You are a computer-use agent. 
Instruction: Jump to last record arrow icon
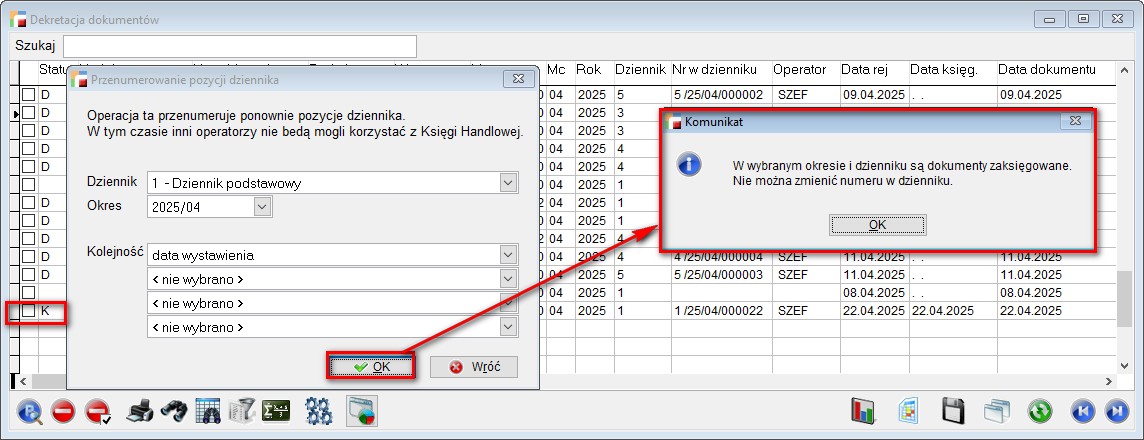(1116, 410)
